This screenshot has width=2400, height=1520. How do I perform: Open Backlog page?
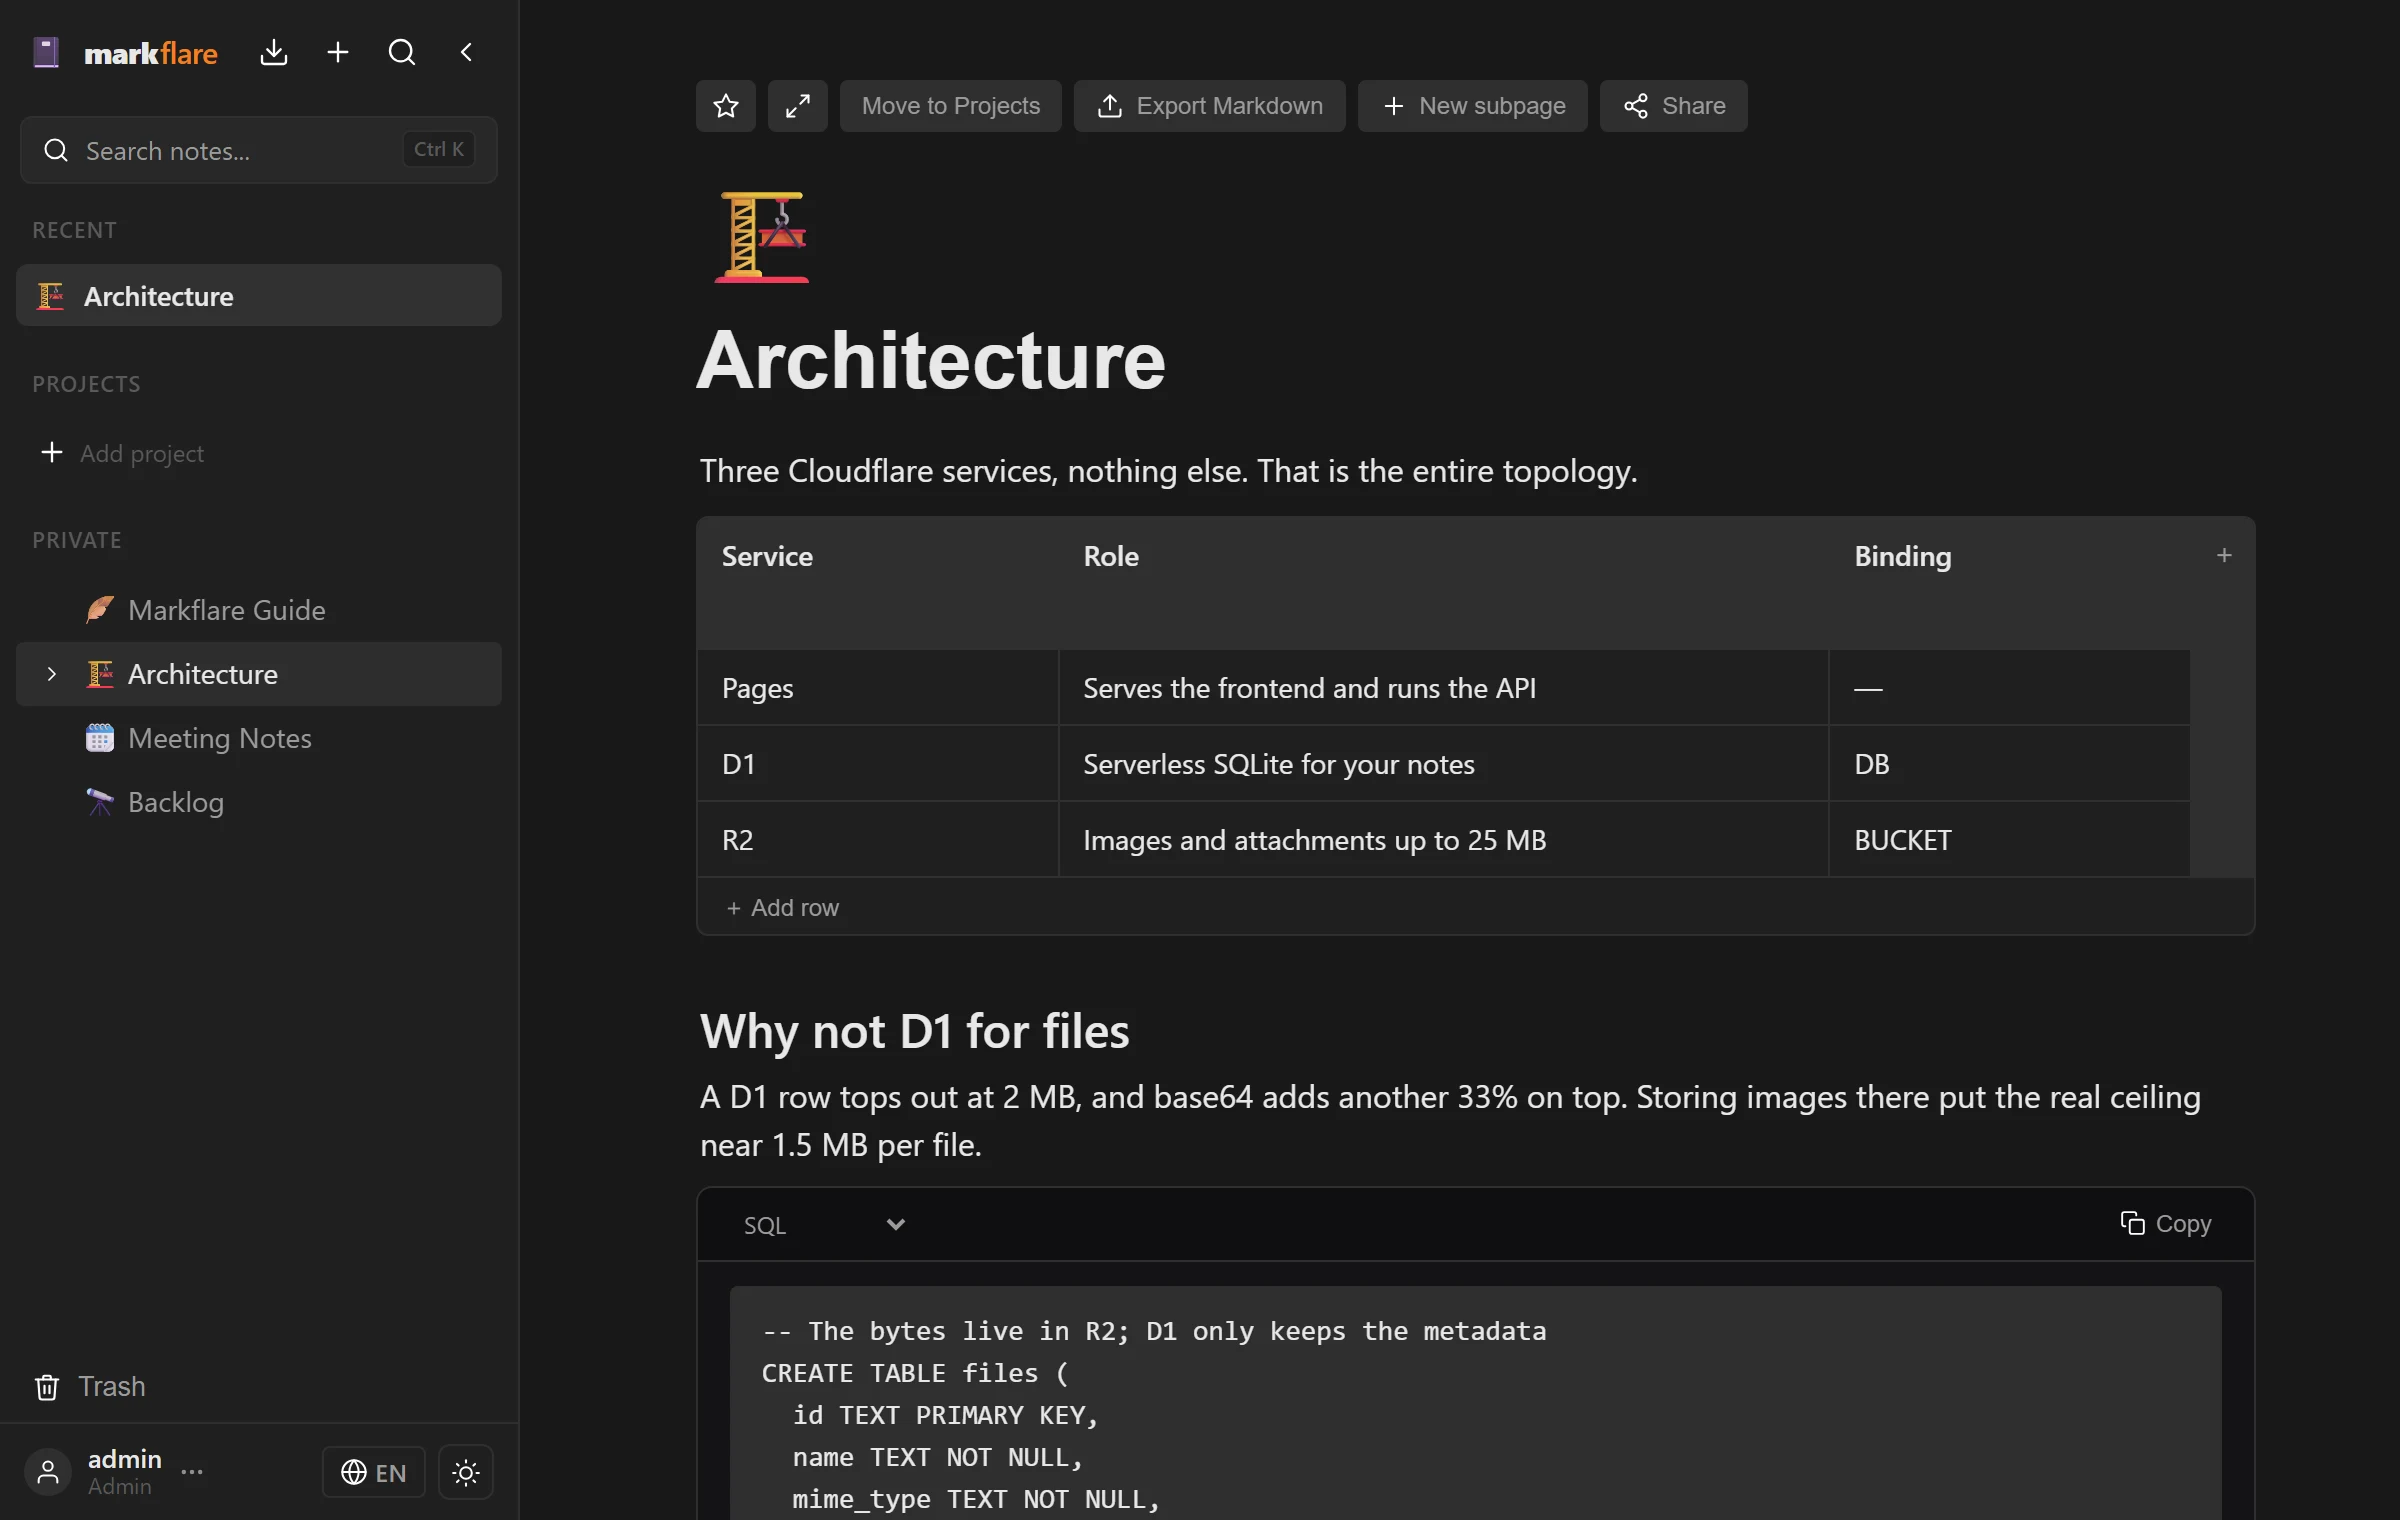point(259,802)
